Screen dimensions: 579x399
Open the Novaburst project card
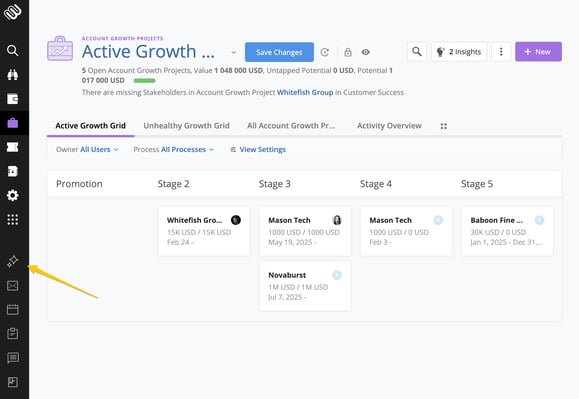point(305,286)
